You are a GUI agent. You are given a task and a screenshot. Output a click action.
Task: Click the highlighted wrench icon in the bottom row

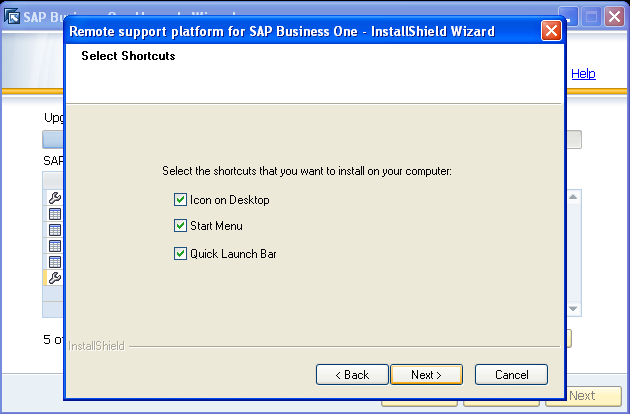click(x=55, y=278)
